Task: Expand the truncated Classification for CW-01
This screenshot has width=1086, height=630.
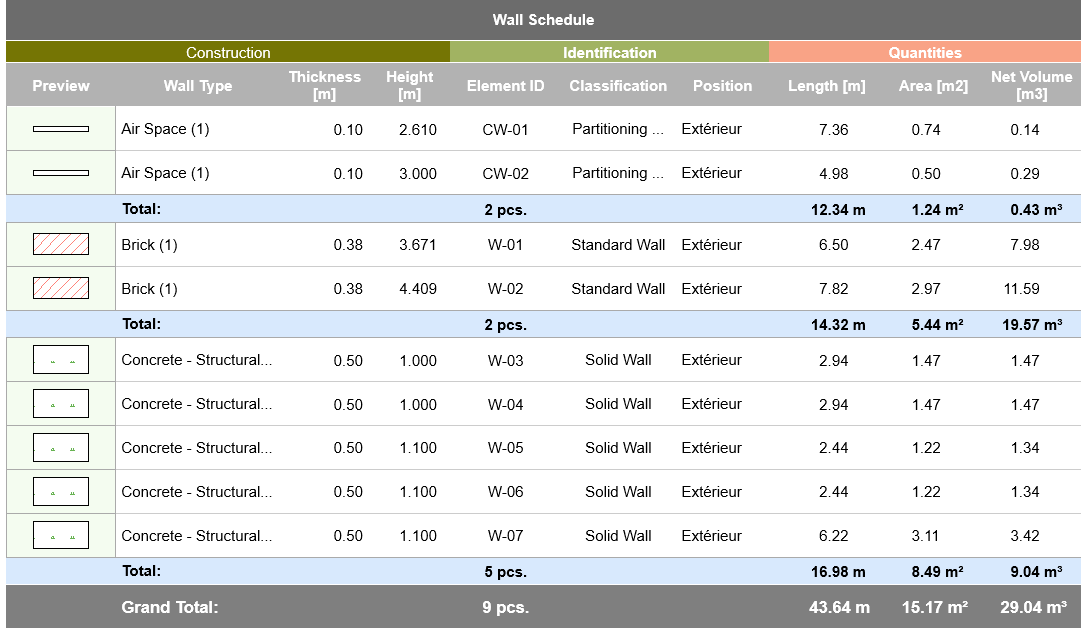Action: [x=617, y=128]
